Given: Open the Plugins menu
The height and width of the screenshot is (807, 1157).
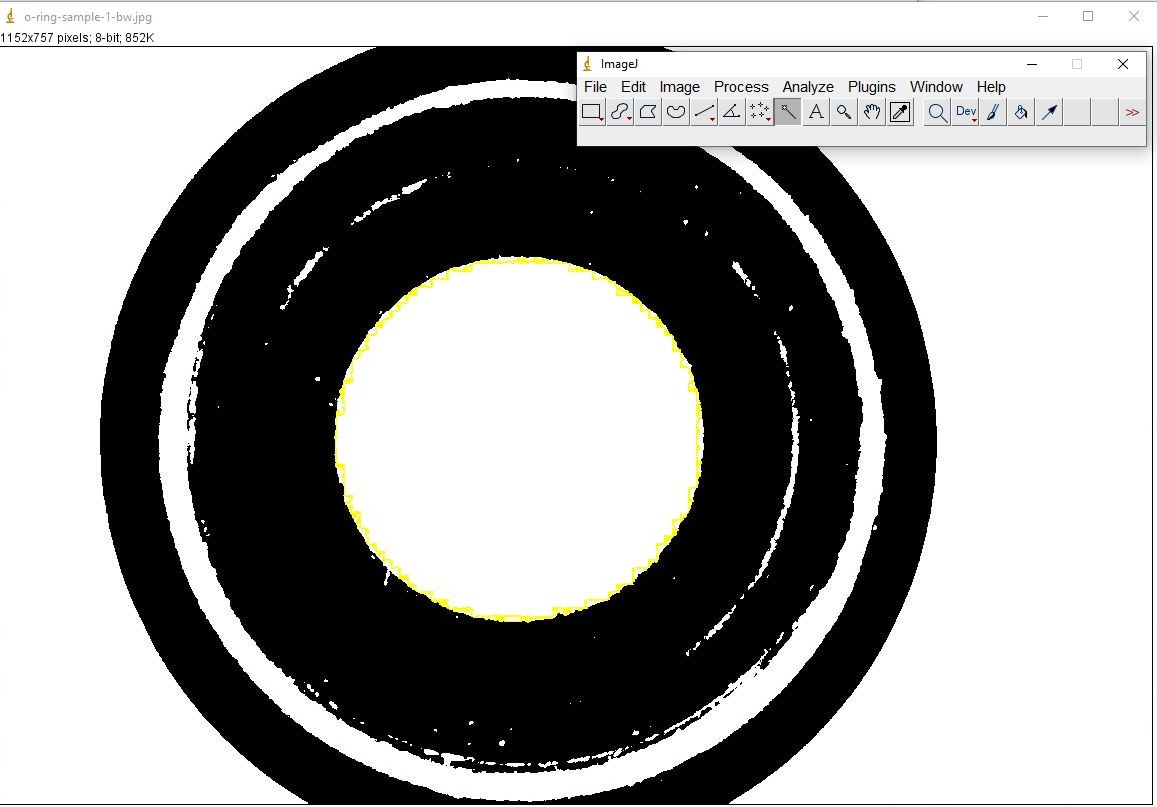Looking at the screenshot, I should pyautogui.click(x=871, y=87).
